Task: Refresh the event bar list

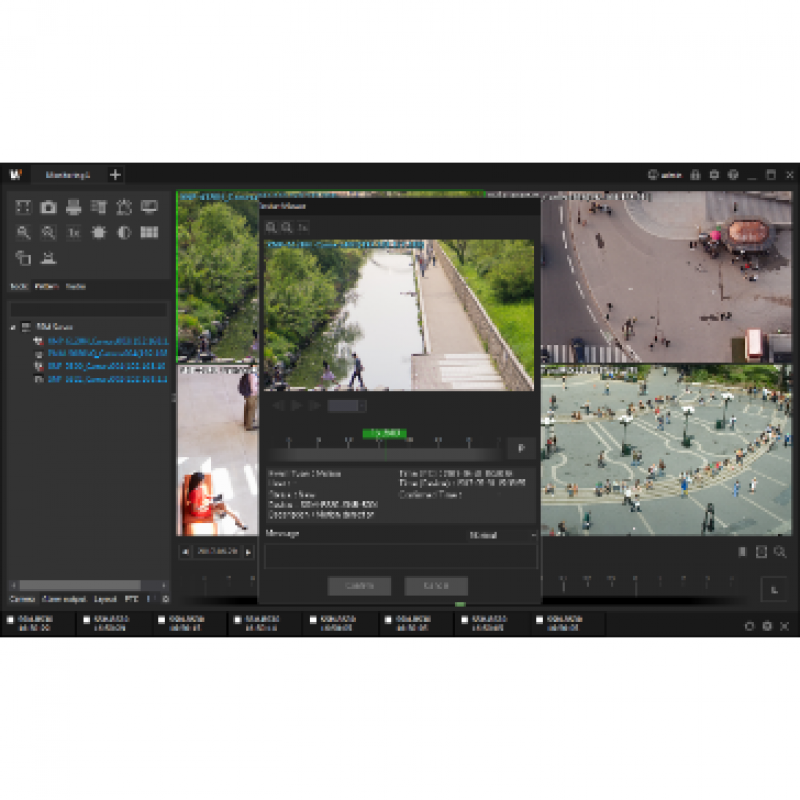Action: [749, 626]
